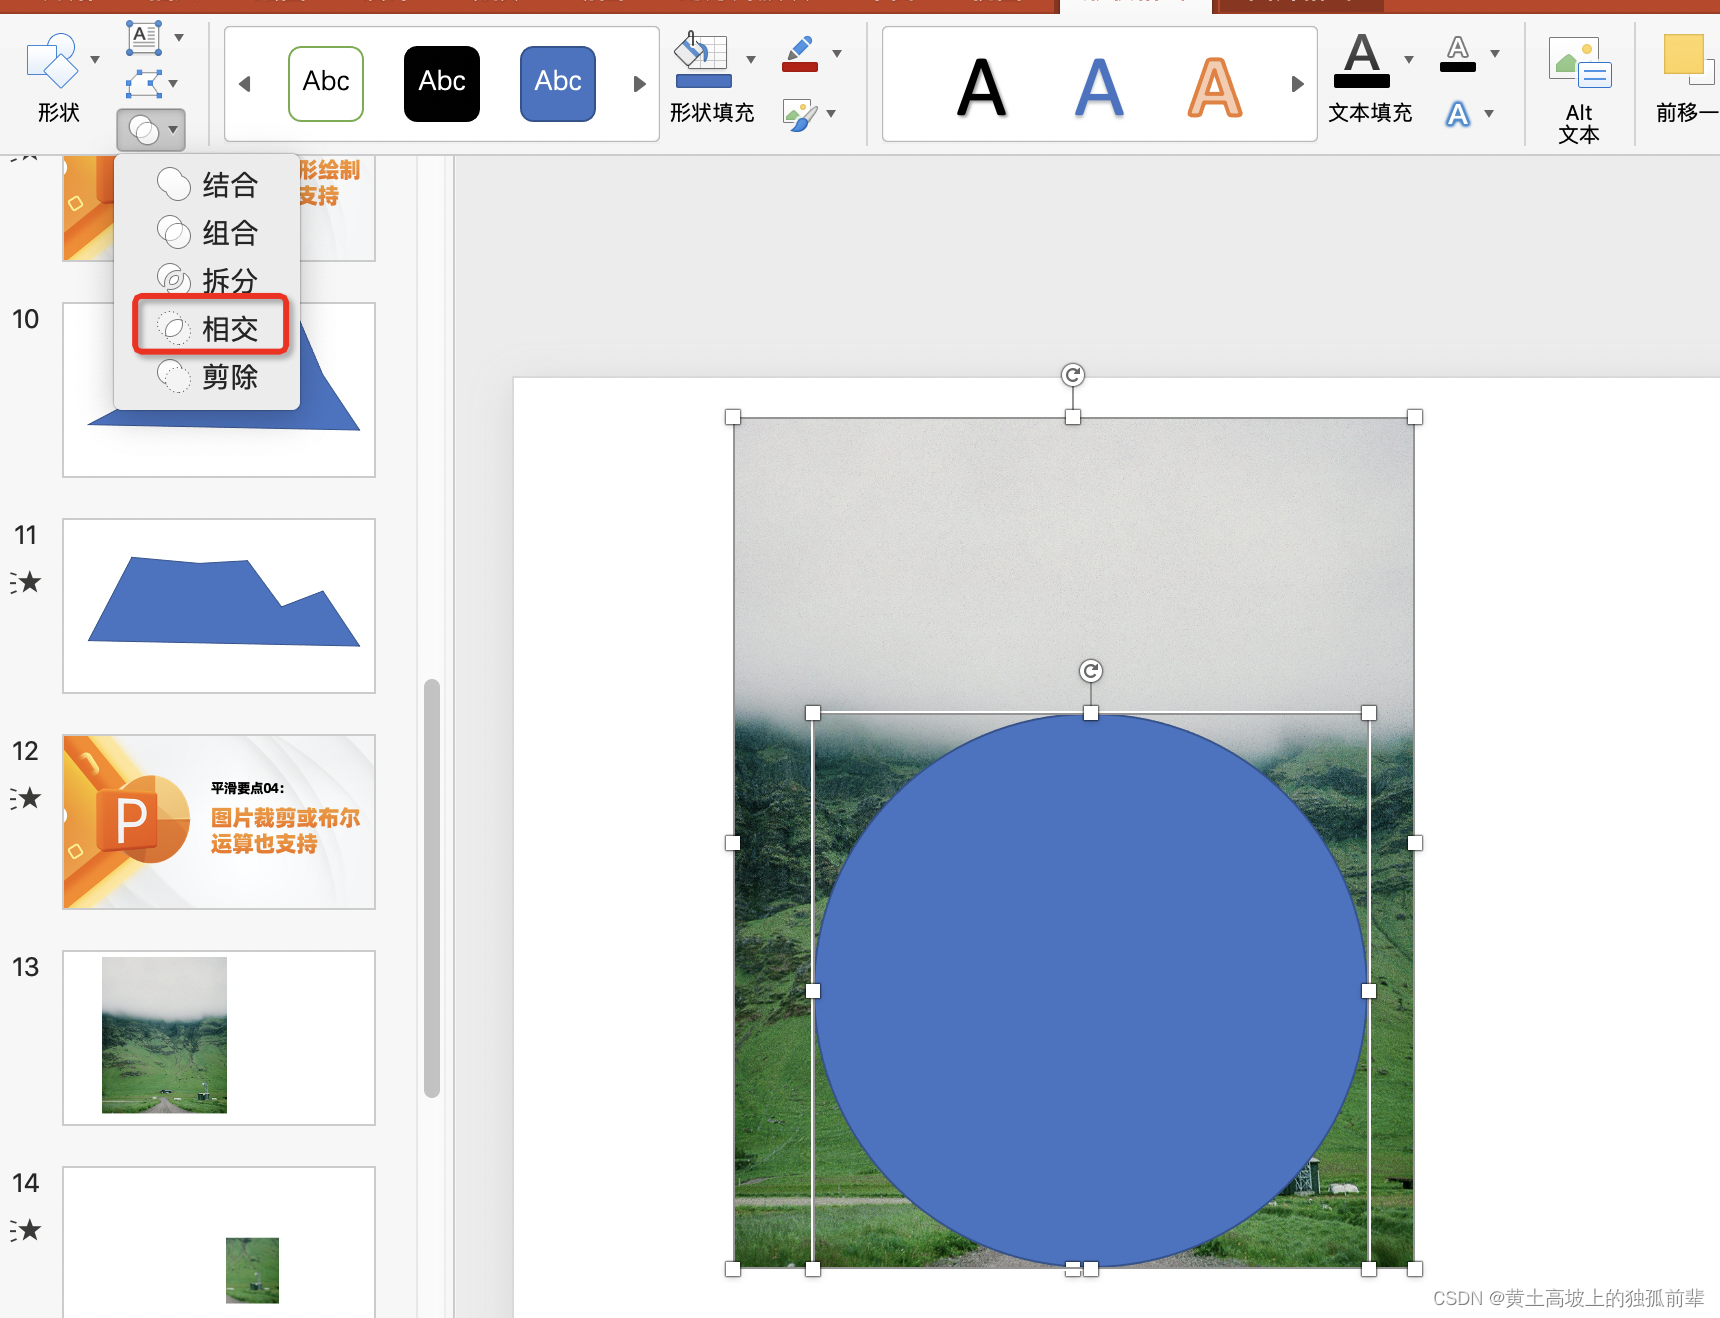Click the text box insert icon
This screenshot has height=1318, width=1720.
(144, 38)
